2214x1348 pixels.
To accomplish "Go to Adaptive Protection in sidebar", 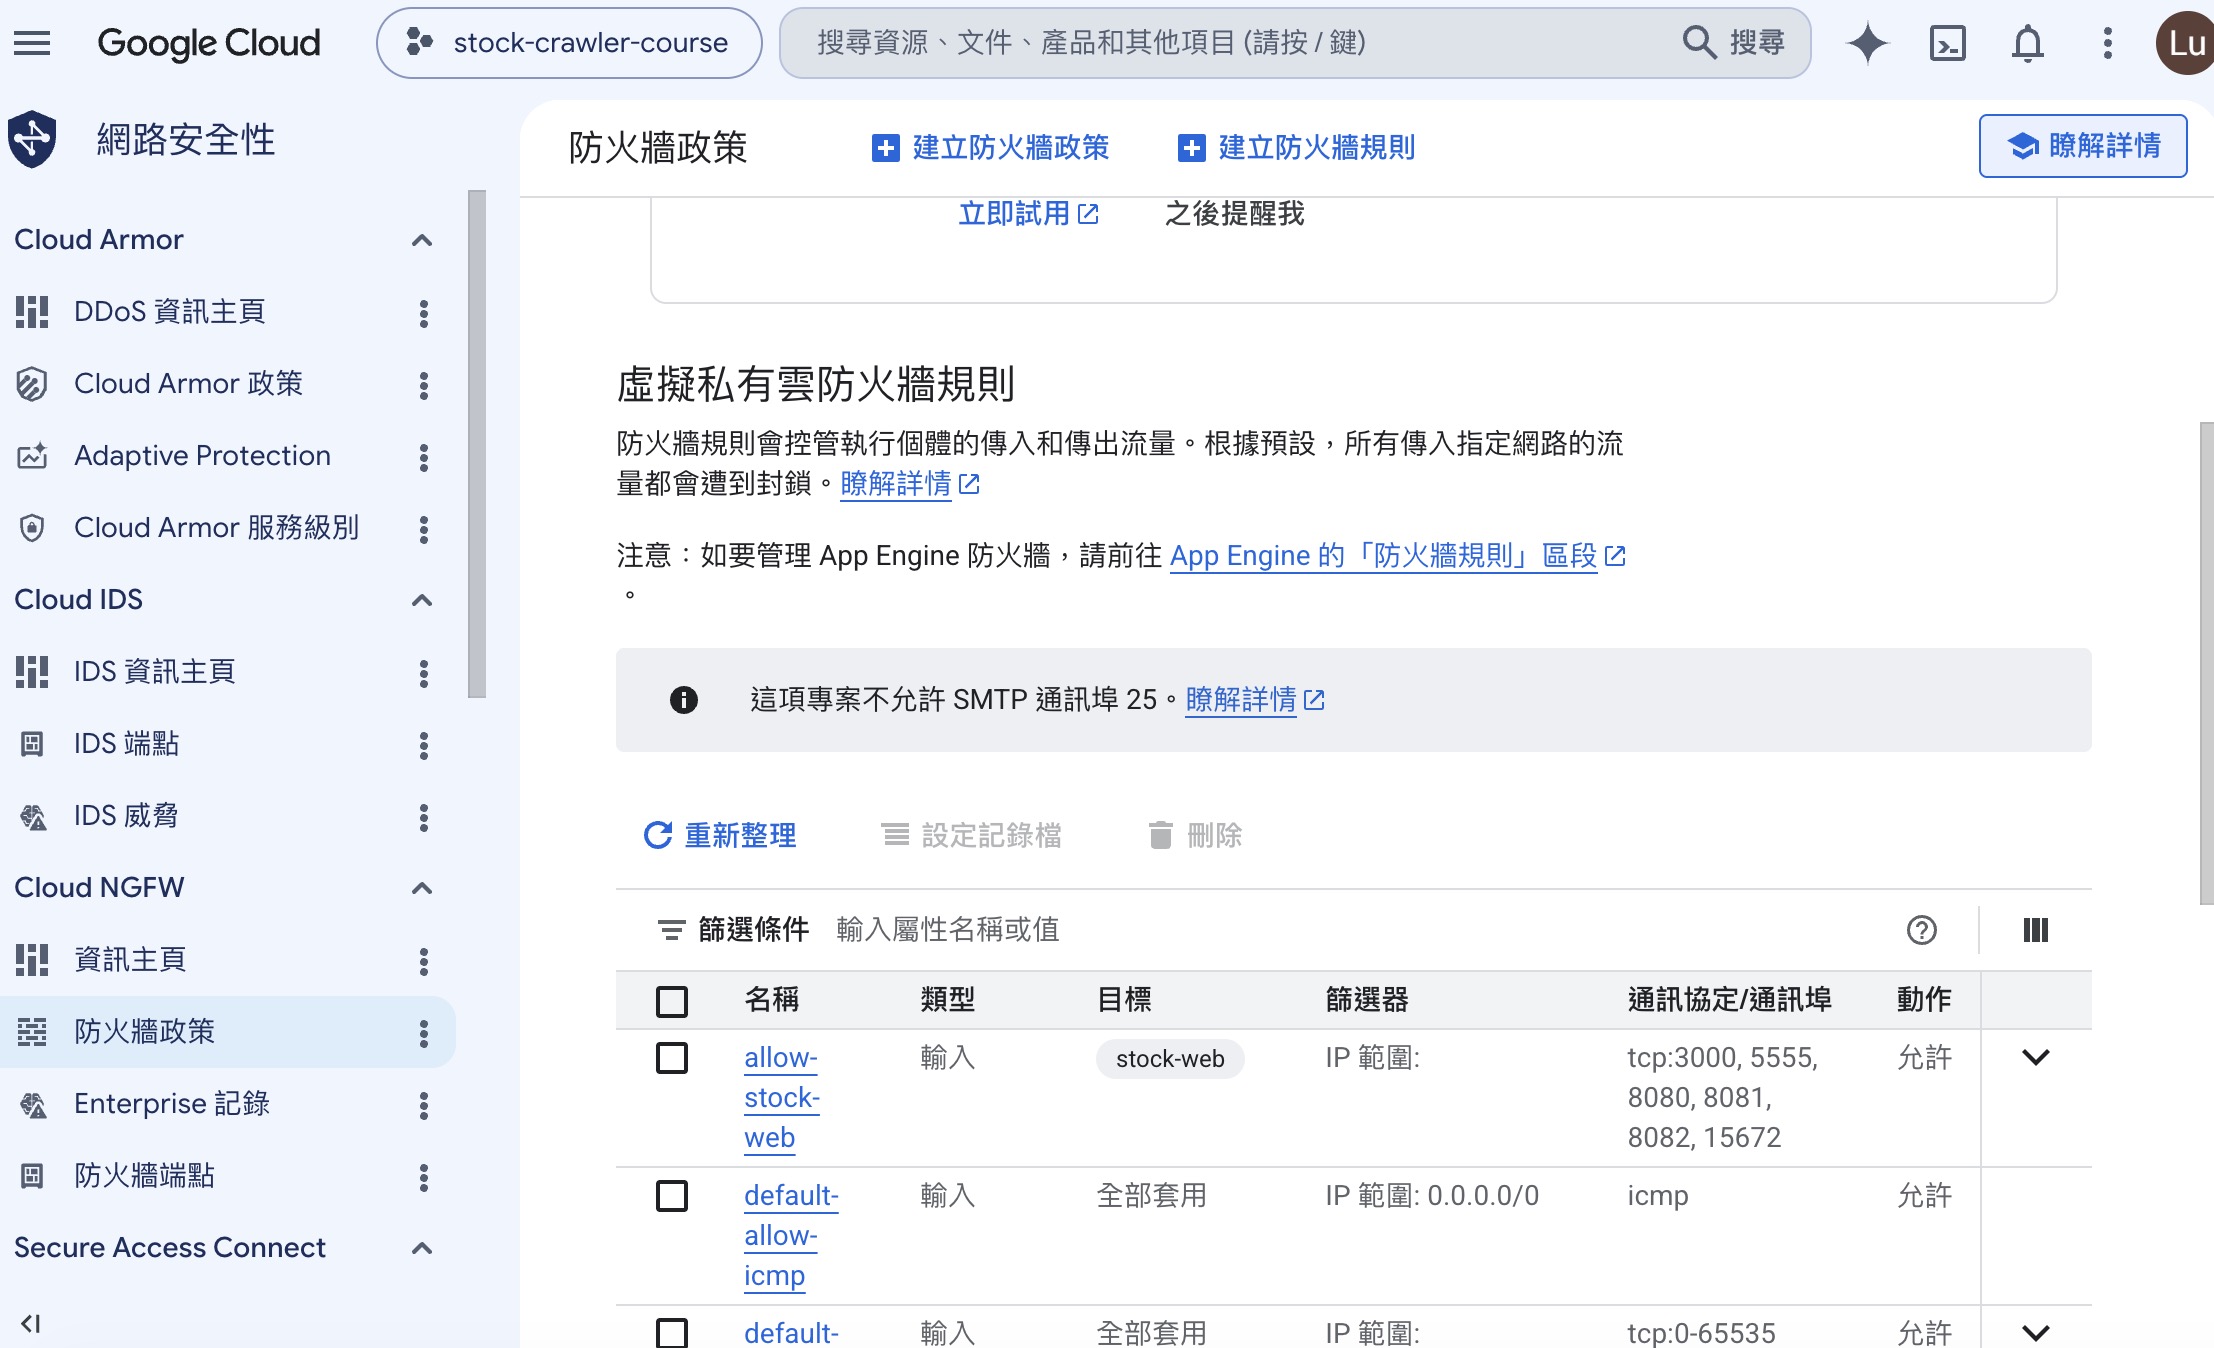I will coord(202,456).
